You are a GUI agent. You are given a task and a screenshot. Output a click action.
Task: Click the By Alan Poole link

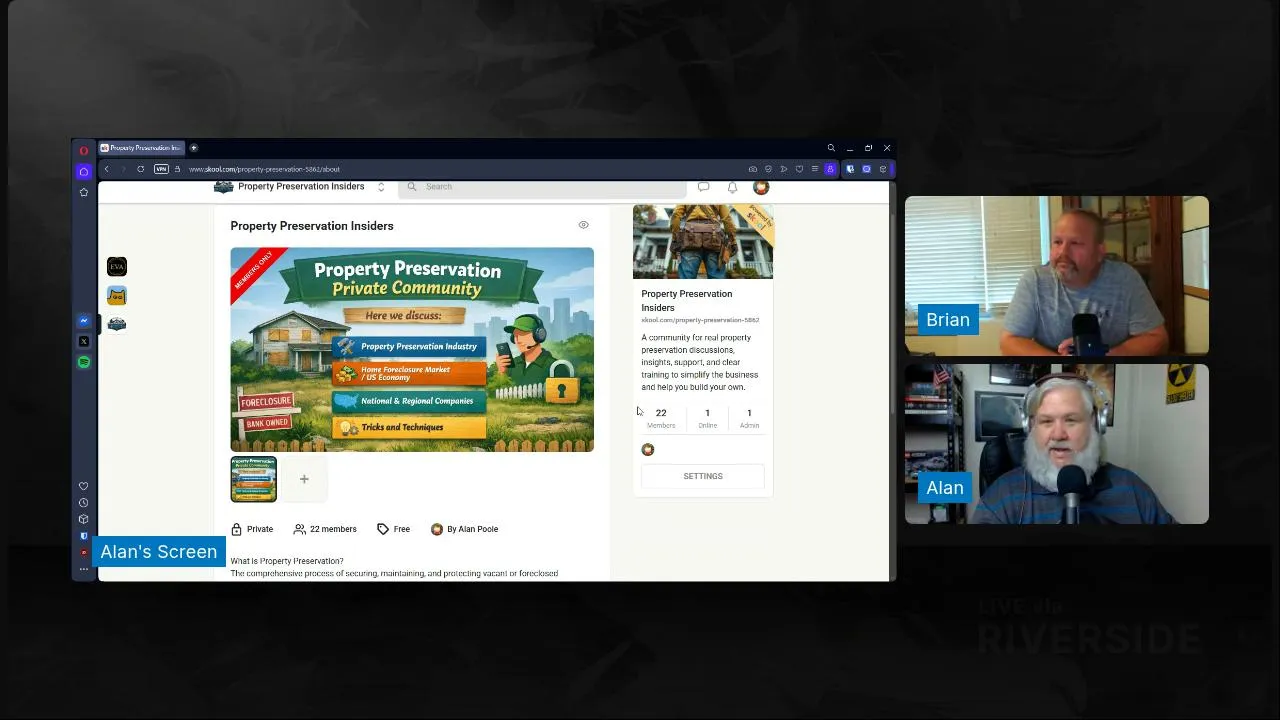pyautogui.click(x=465, y=529)
